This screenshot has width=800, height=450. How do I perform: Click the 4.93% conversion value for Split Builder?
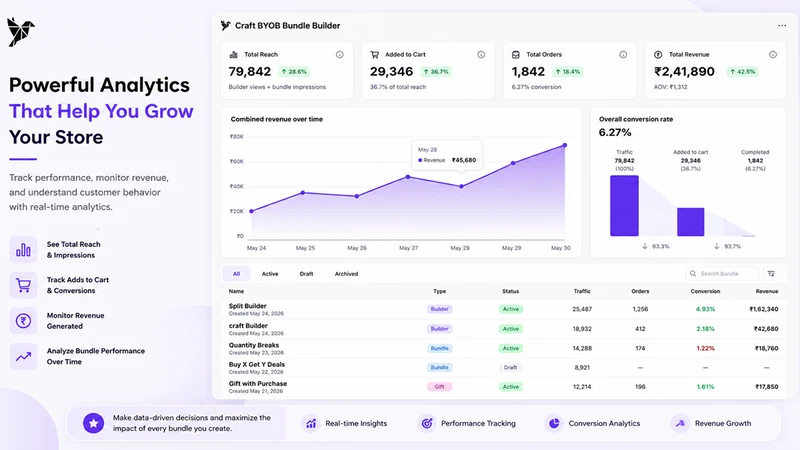click(705, 309)
